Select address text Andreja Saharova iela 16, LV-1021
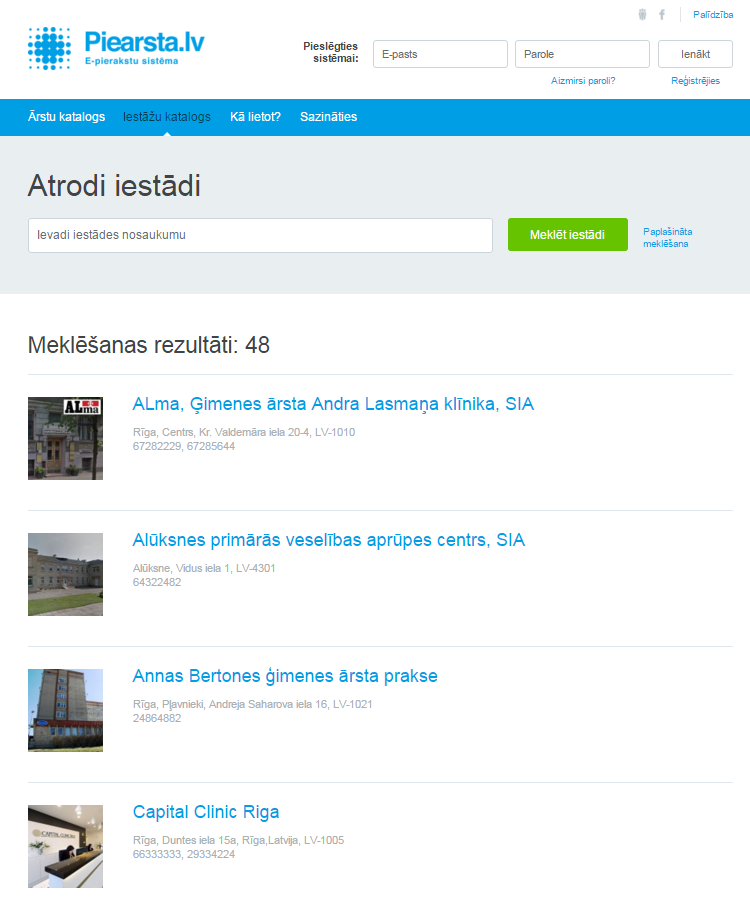The height and width of the screenshot is (906, 750). [x=291, y=704]
